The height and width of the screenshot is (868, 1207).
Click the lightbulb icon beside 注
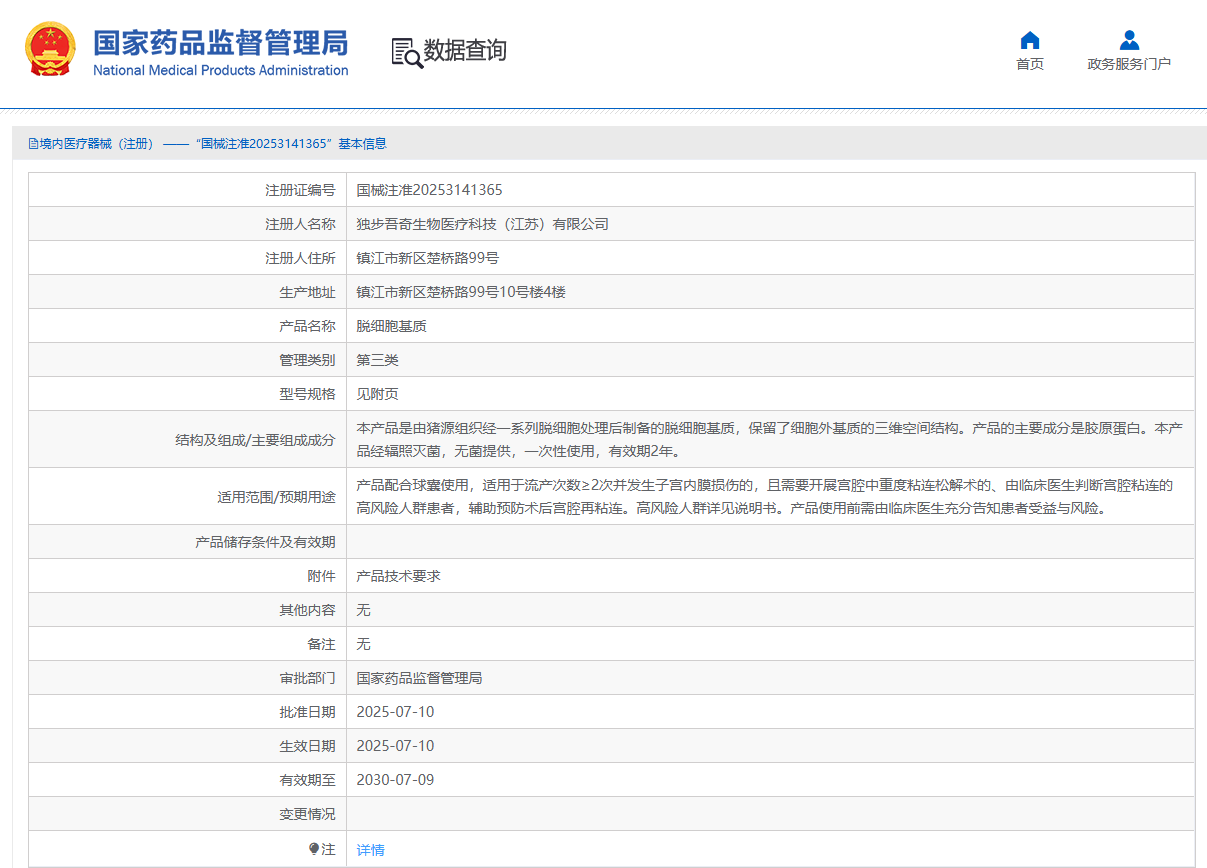coord(314,849)
